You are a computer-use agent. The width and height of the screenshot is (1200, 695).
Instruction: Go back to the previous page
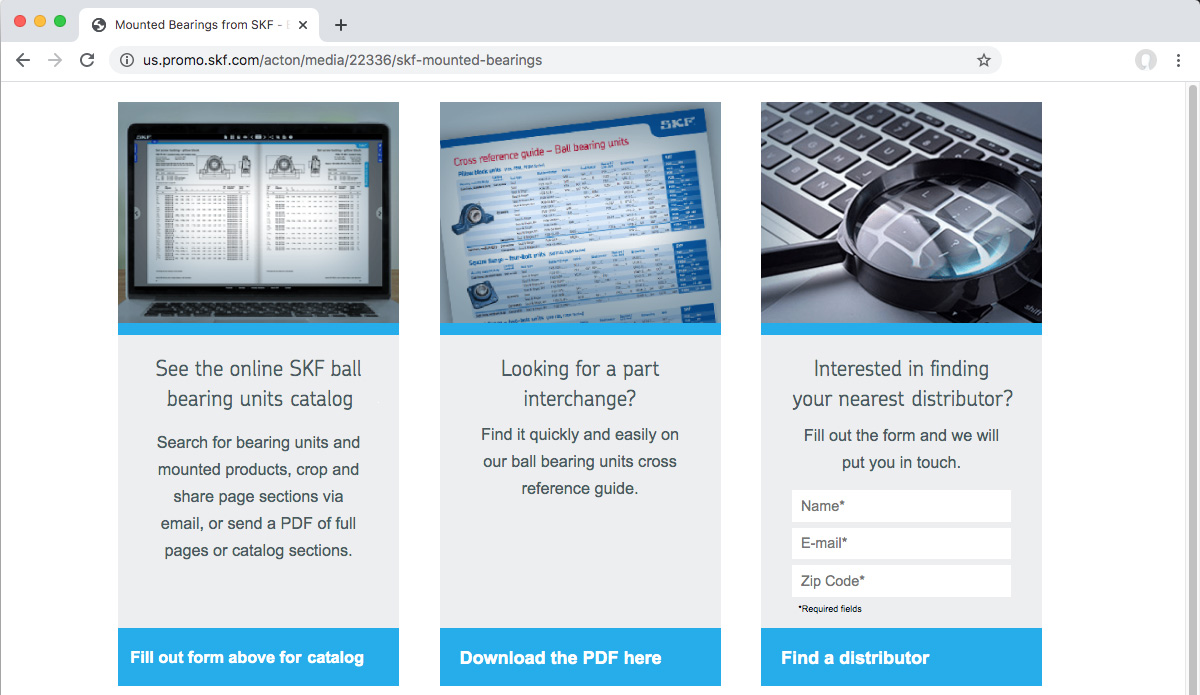point(23,60)
